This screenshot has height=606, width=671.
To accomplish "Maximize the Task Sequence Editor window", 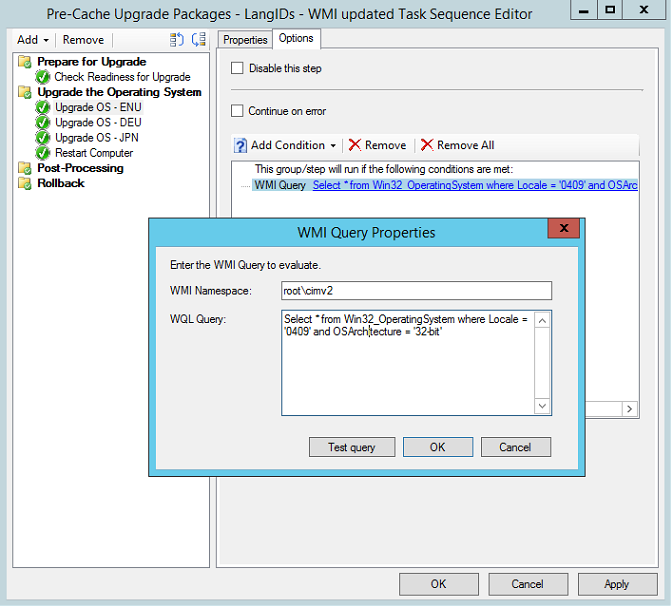I will pos(610,9).
